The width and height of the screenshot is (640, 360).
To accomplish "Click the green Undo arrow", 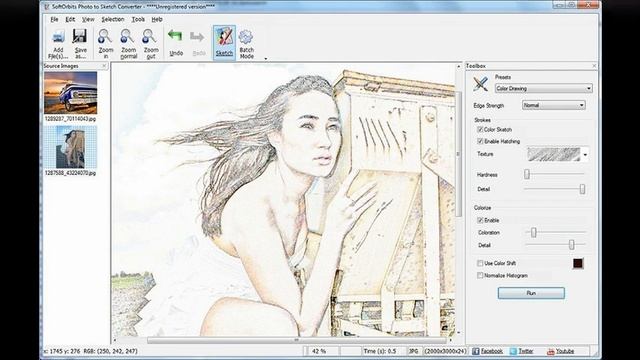I will point(176,37).
